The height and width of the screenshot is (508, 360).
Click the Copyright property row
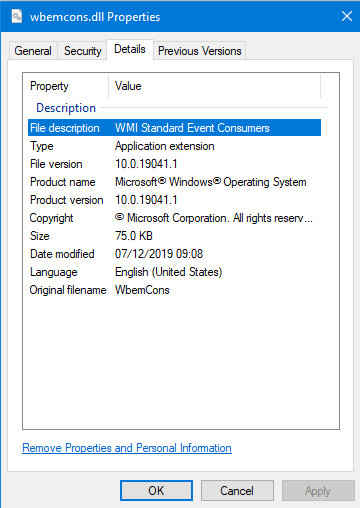(174, 218)
